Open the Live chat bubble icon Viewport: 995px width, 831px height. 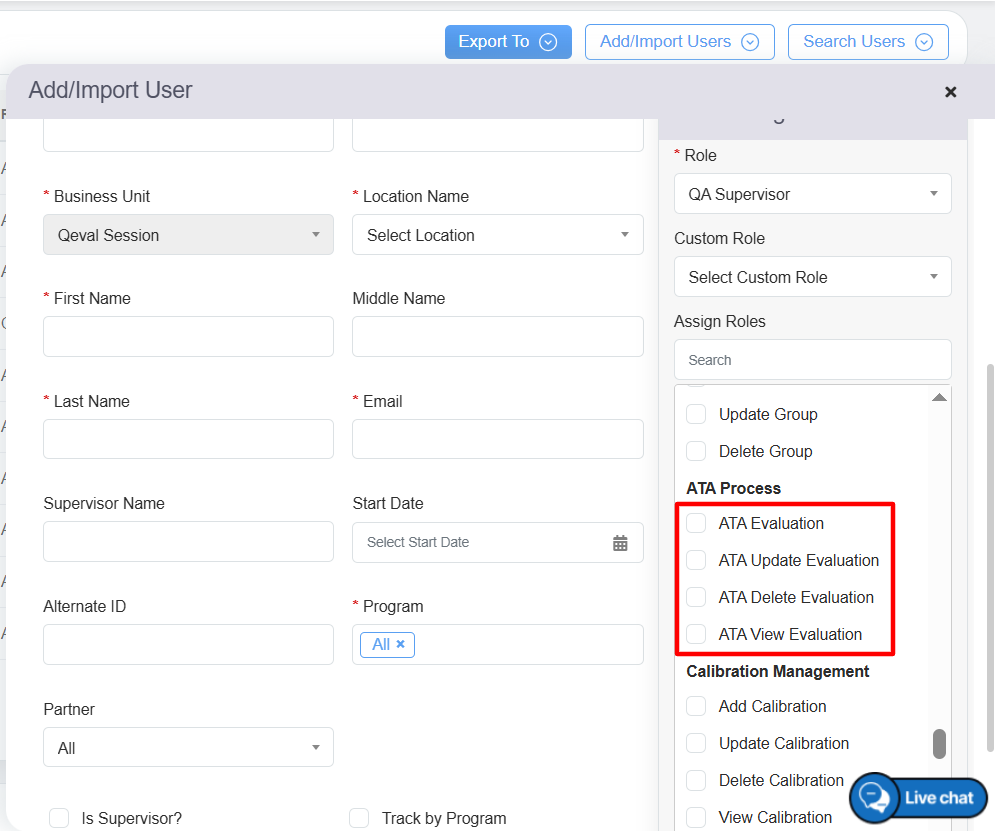pyautogui.click(x=875, y=797)
